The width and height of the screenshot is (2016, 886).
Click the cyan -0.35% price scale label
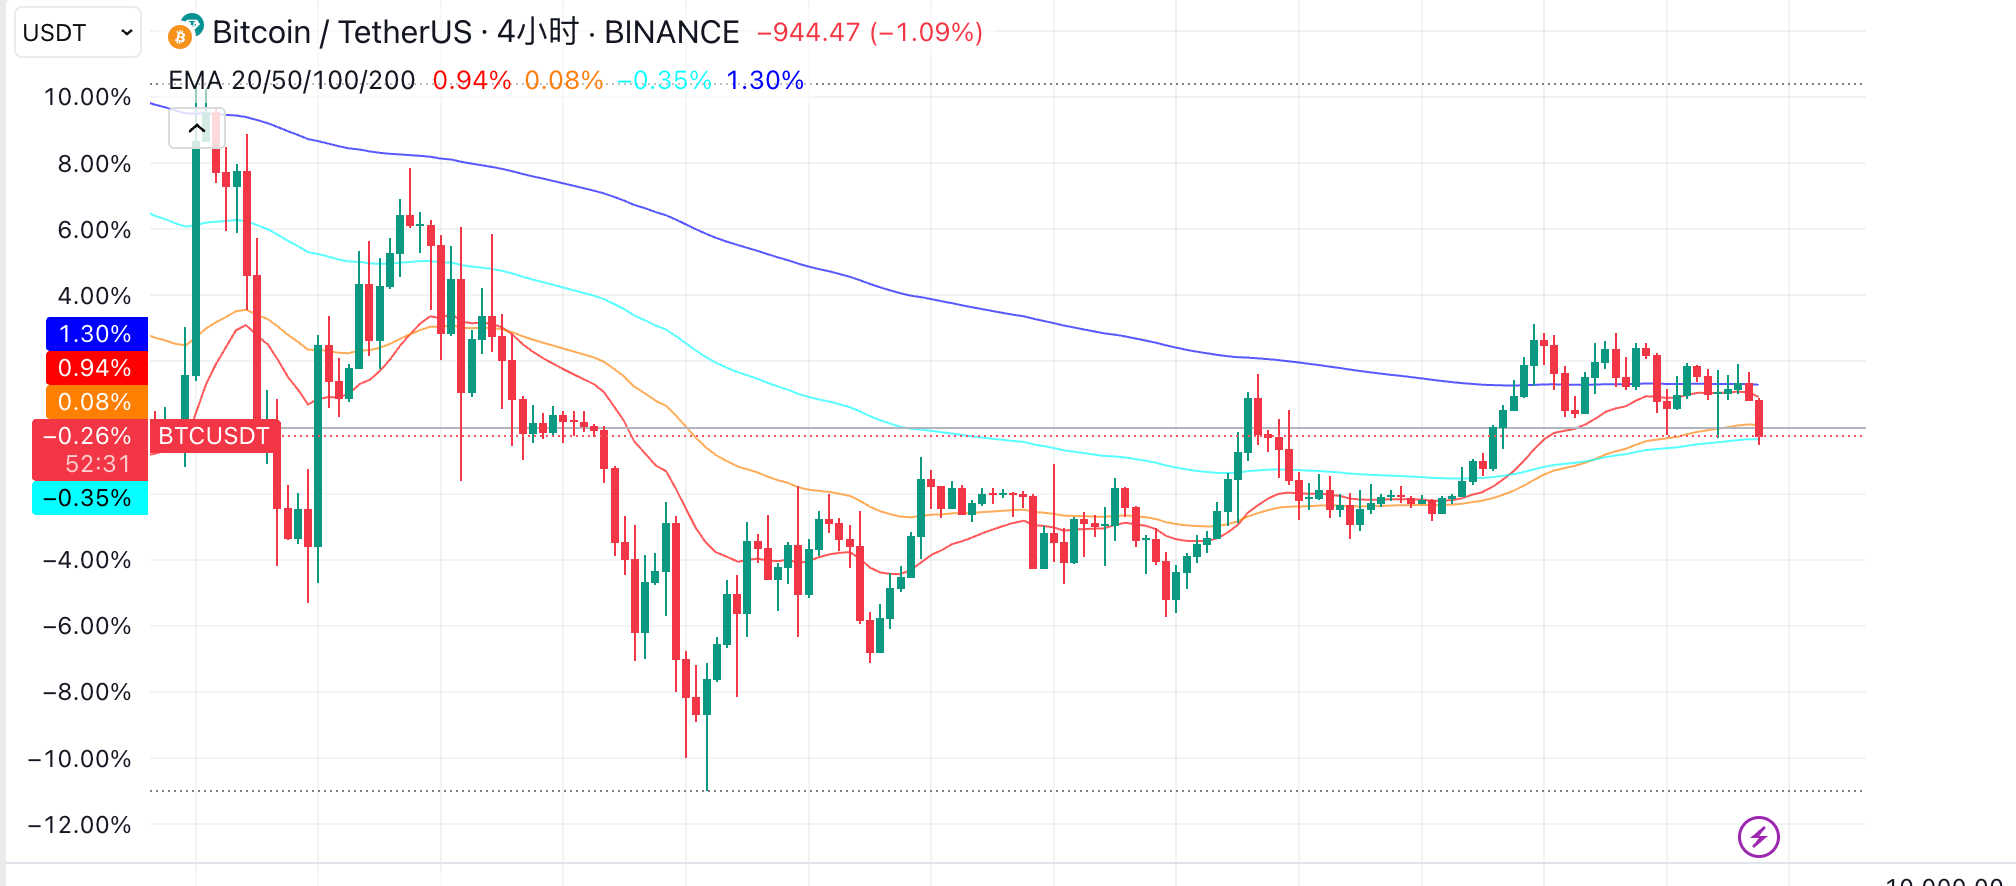point(90,498)
